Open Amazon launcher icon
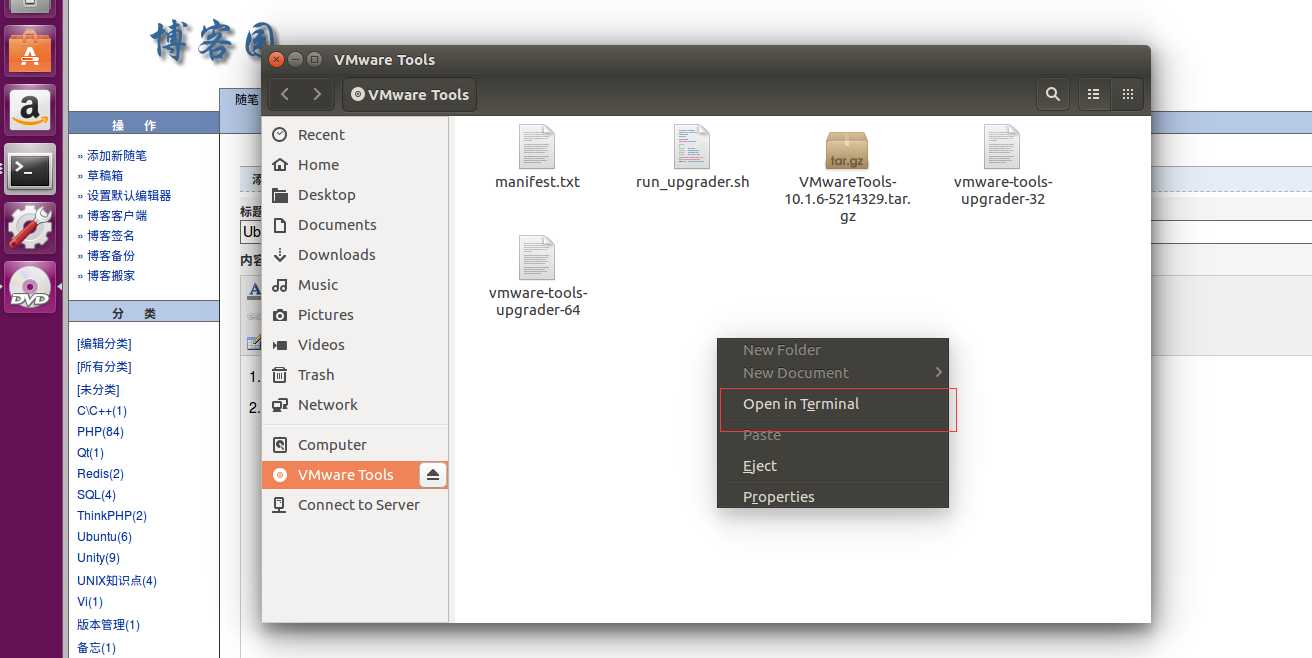This screenshot has height=658, width=1312. pyautogui.click(x=30, y=109)
